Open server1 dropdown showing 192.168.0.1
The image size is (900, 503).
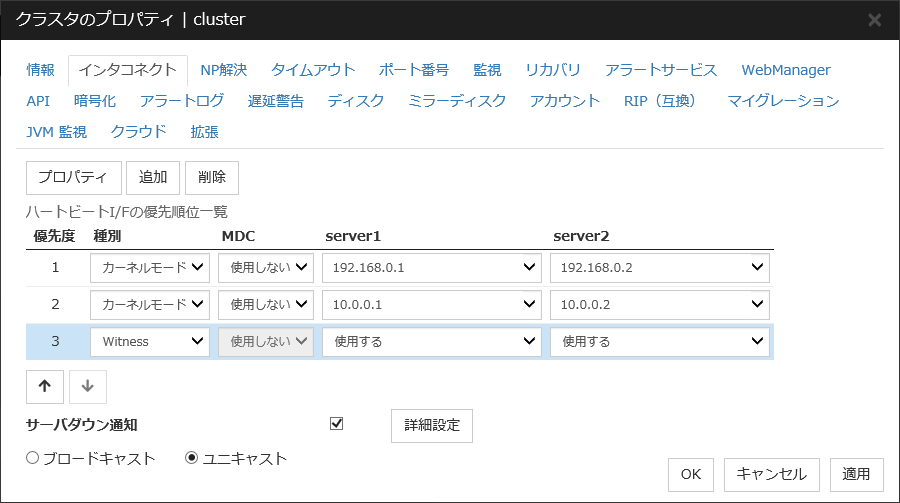point(431,268)
